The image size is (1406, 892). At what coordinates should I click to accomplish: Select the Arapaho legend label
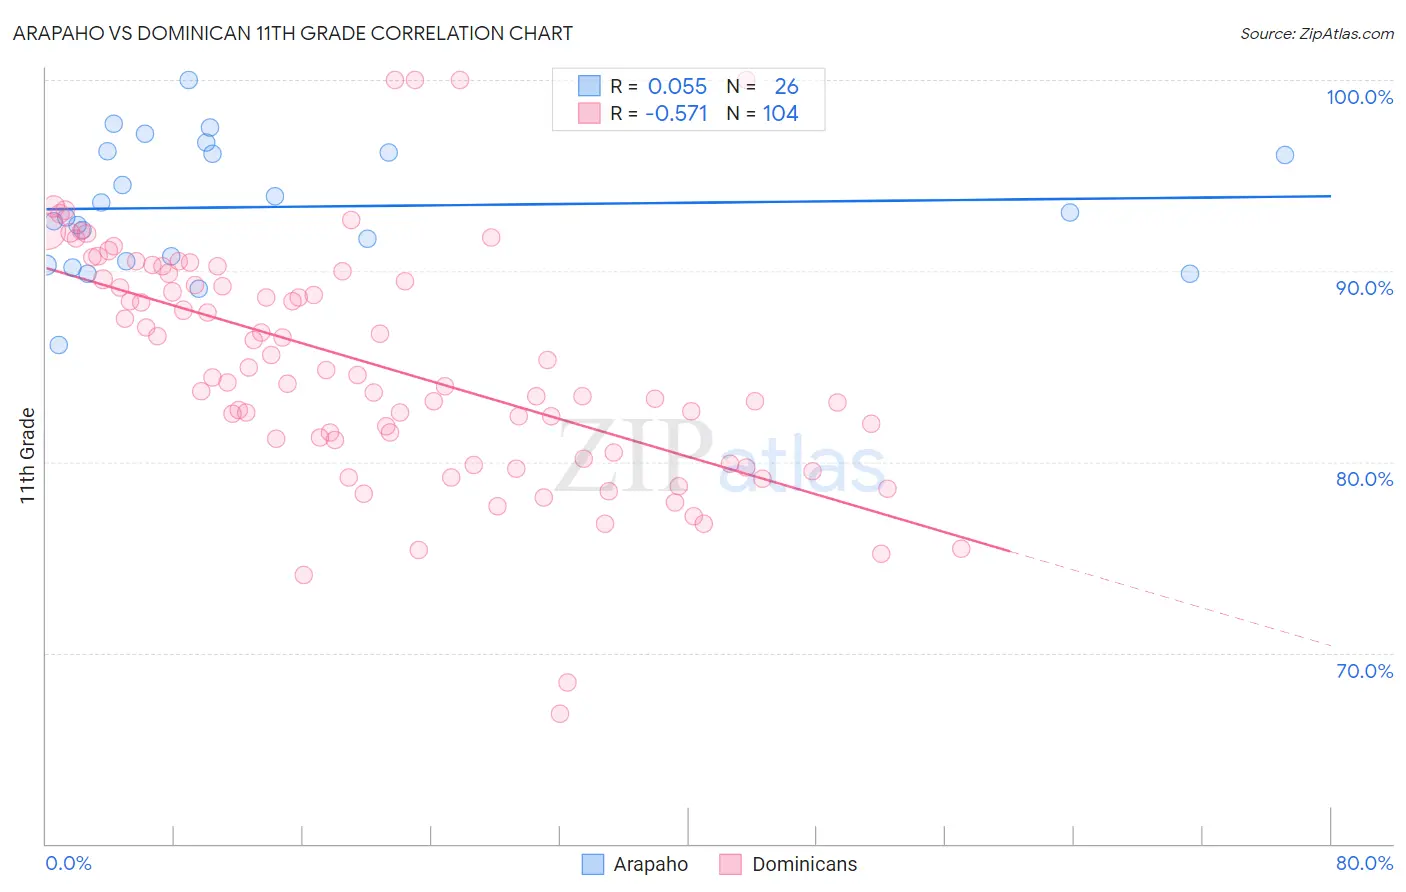pyautogui.click(x=651, y=864)
